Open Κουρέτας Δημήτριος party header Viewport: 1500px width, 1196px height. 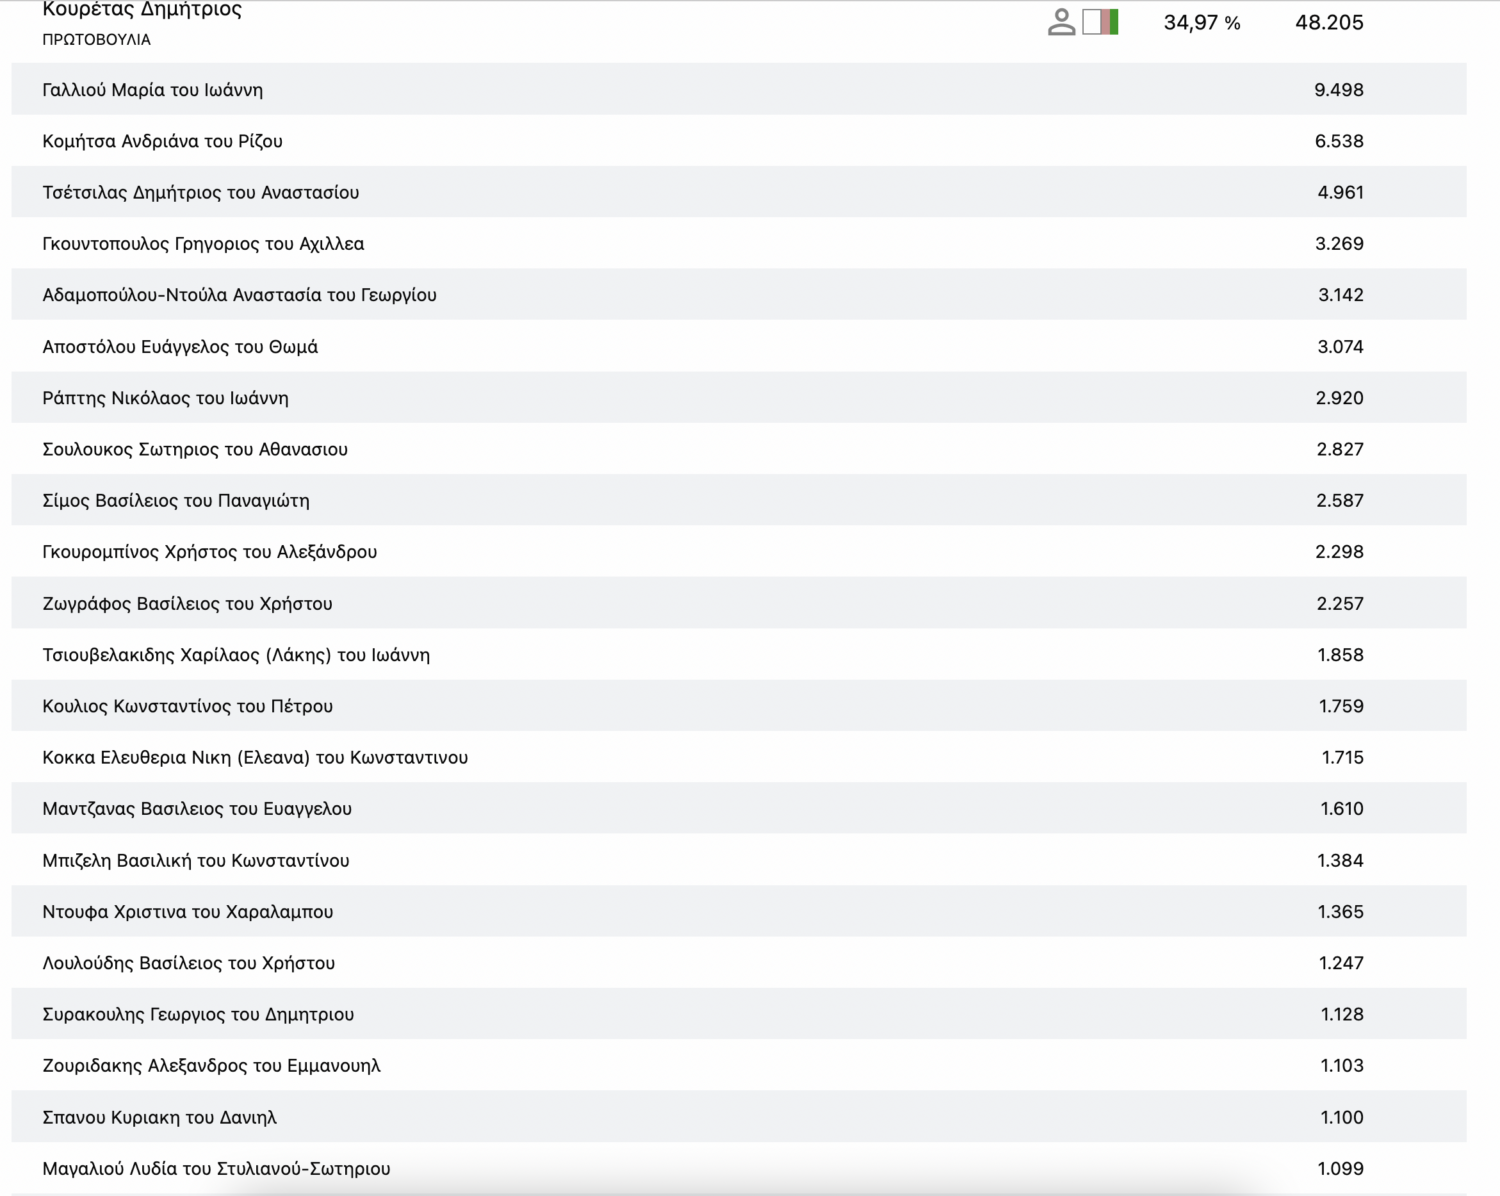click(142, 11)
